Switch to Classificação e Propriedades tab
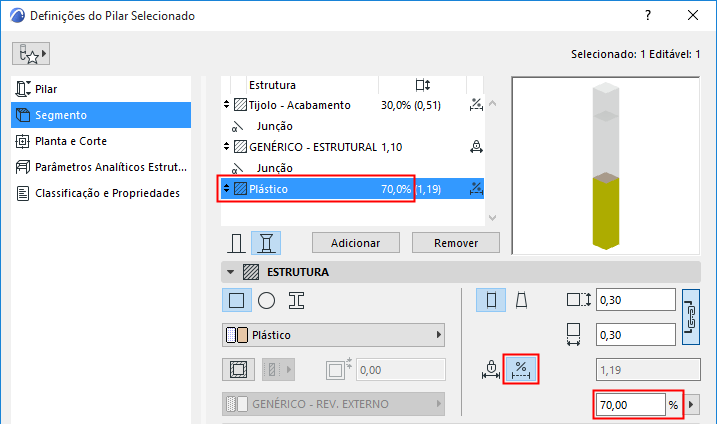 coord(107,193)
